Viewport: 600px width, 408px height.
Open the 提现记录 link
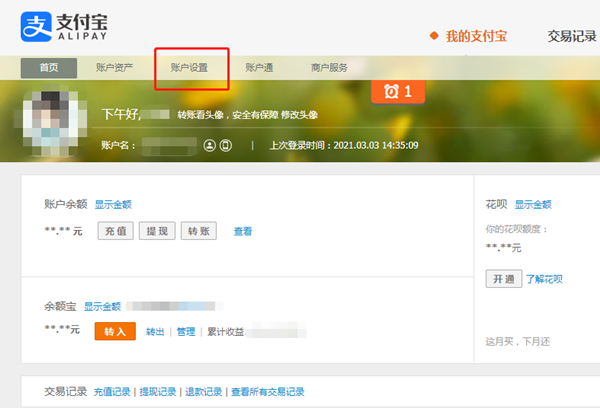(x=158, y=392)
